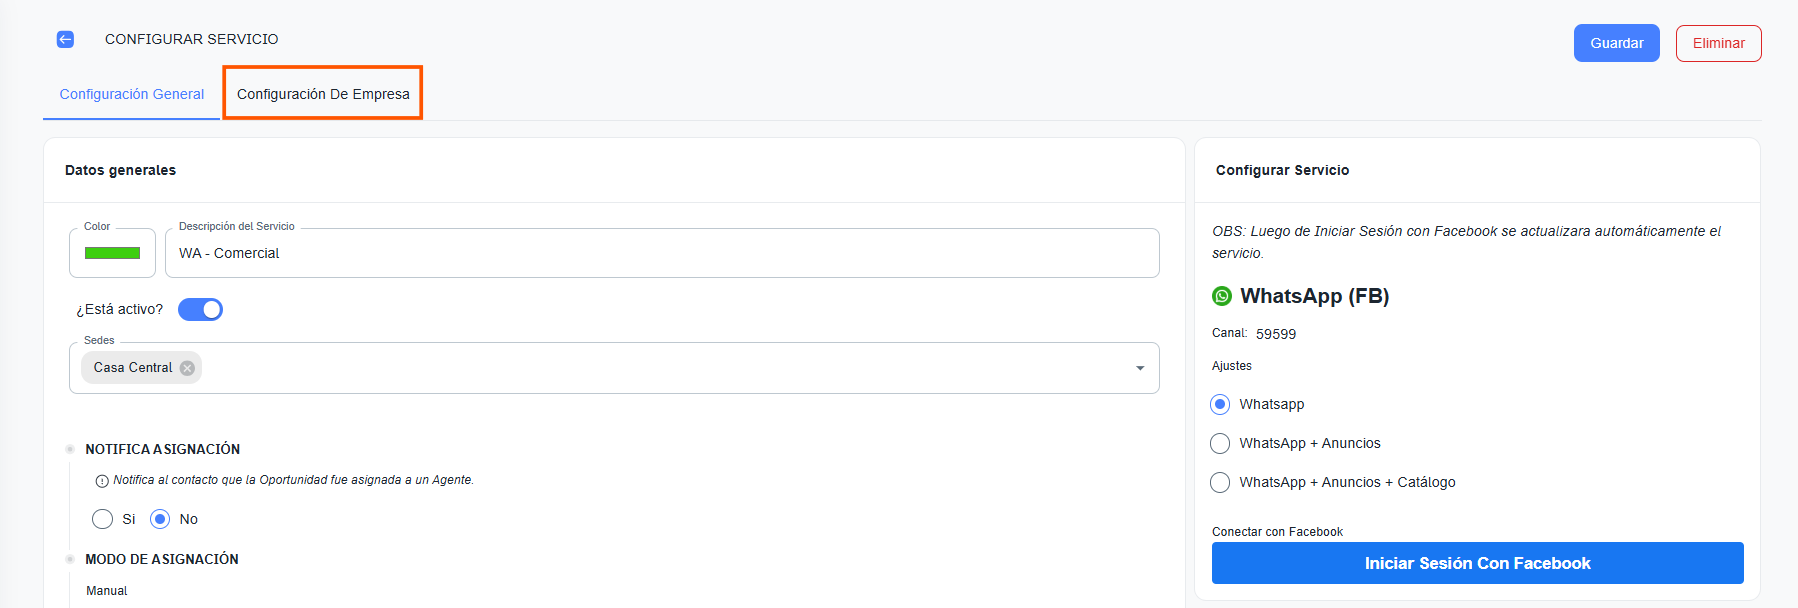This screenshot has height=608, width=1798.
Task: Click the Descripción del Servicio field
Action: tap(660, 253)
